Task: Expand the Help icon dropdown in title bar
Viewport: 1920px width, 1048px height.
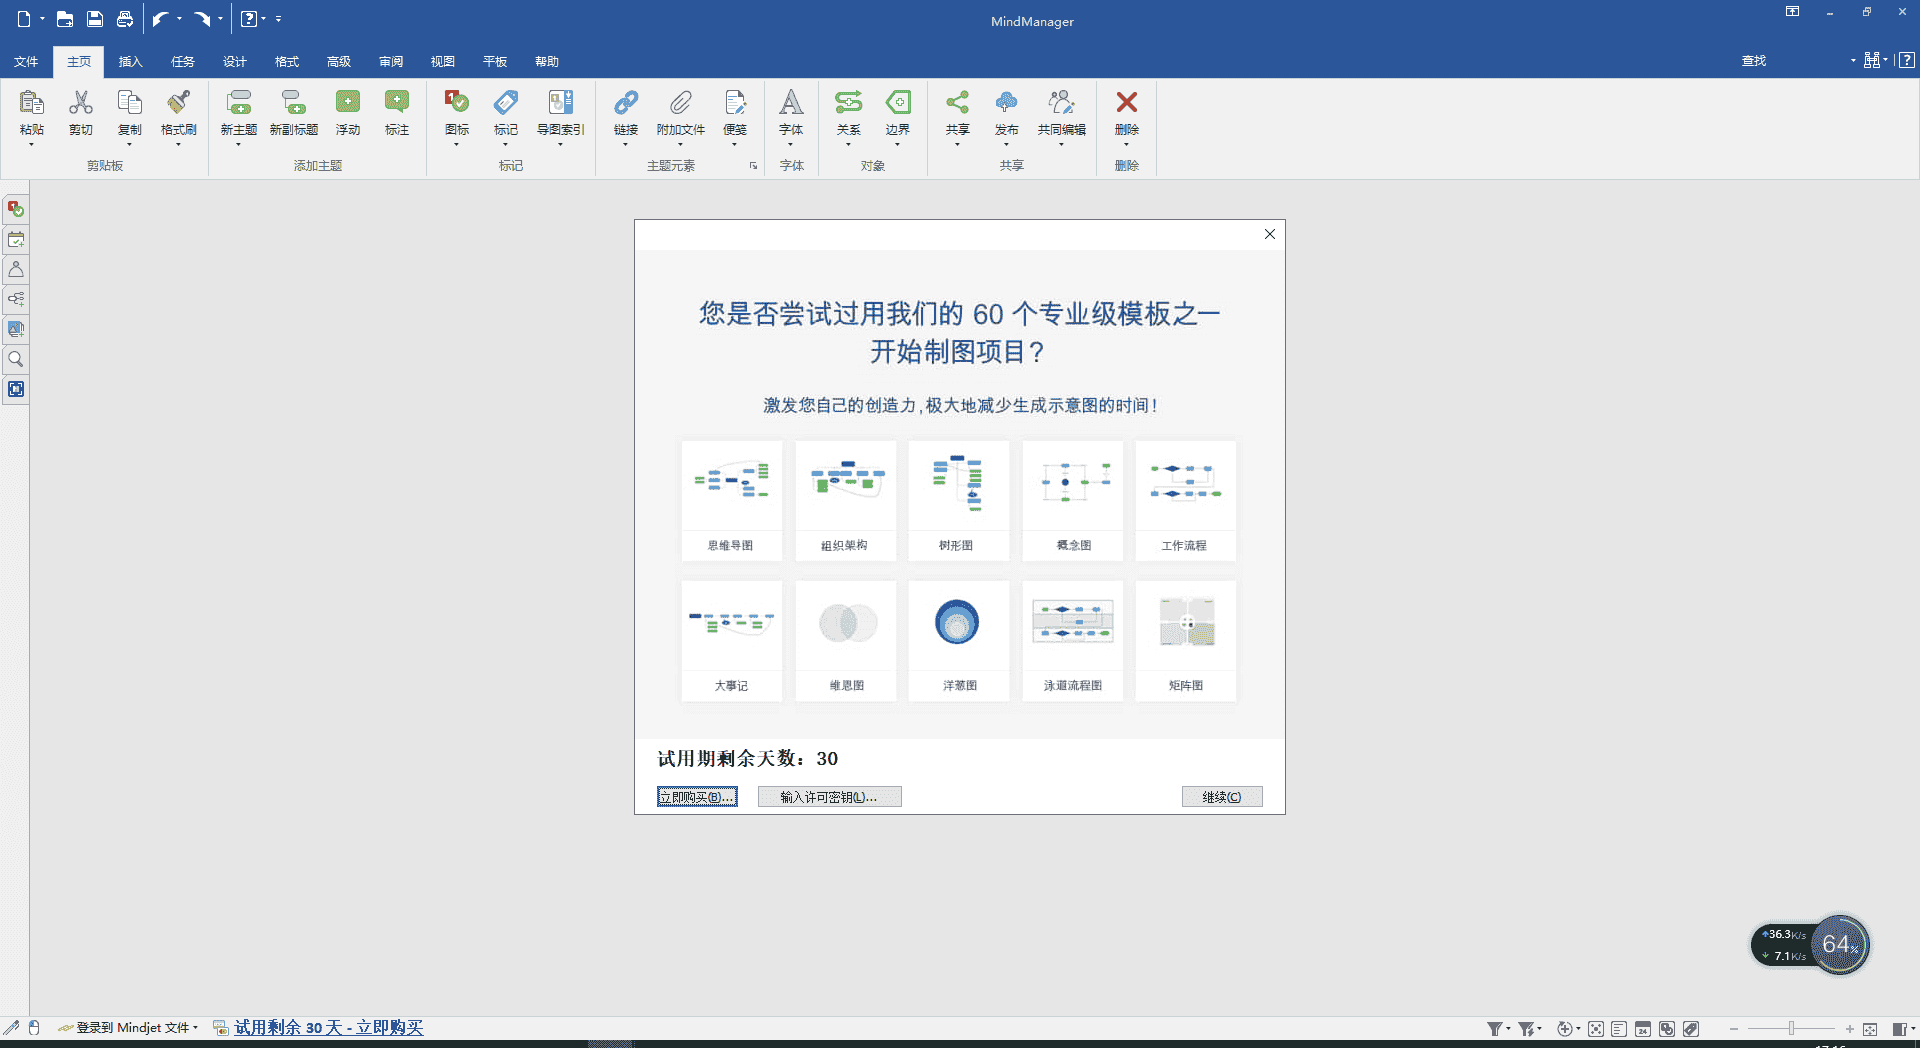Action: 264,19
